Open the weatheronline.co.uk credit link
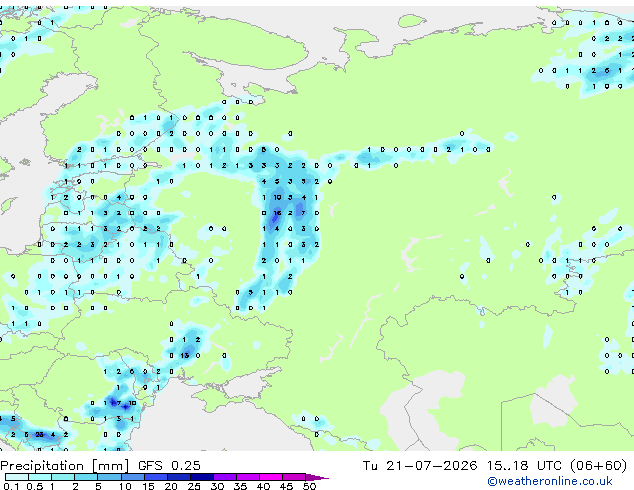 (x=550, y=481)
